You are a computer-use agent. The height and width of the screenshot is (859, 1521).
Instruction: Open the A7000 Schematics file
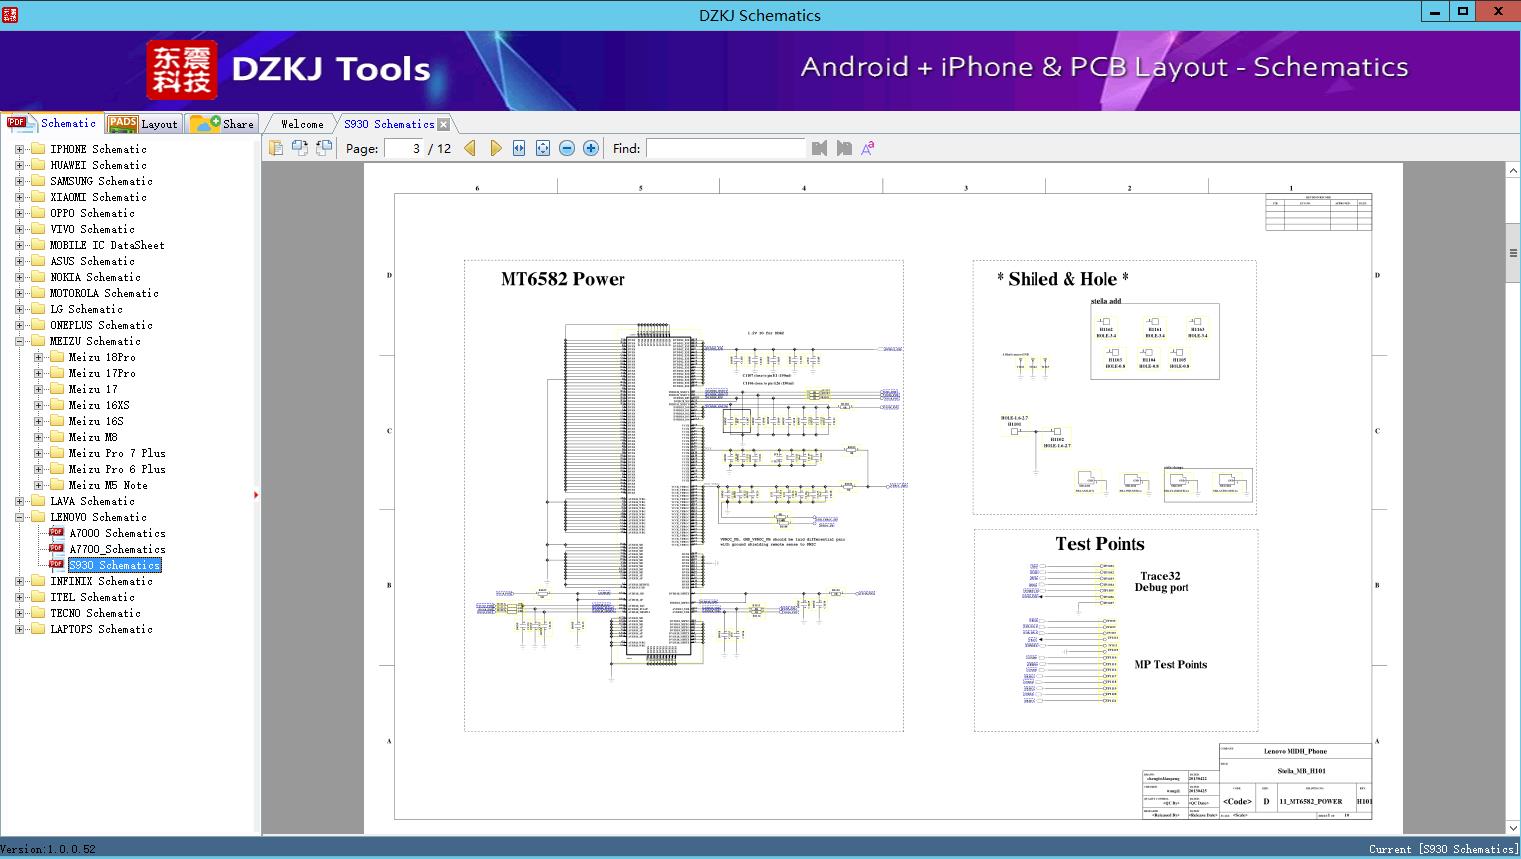(x=117, y=533)
